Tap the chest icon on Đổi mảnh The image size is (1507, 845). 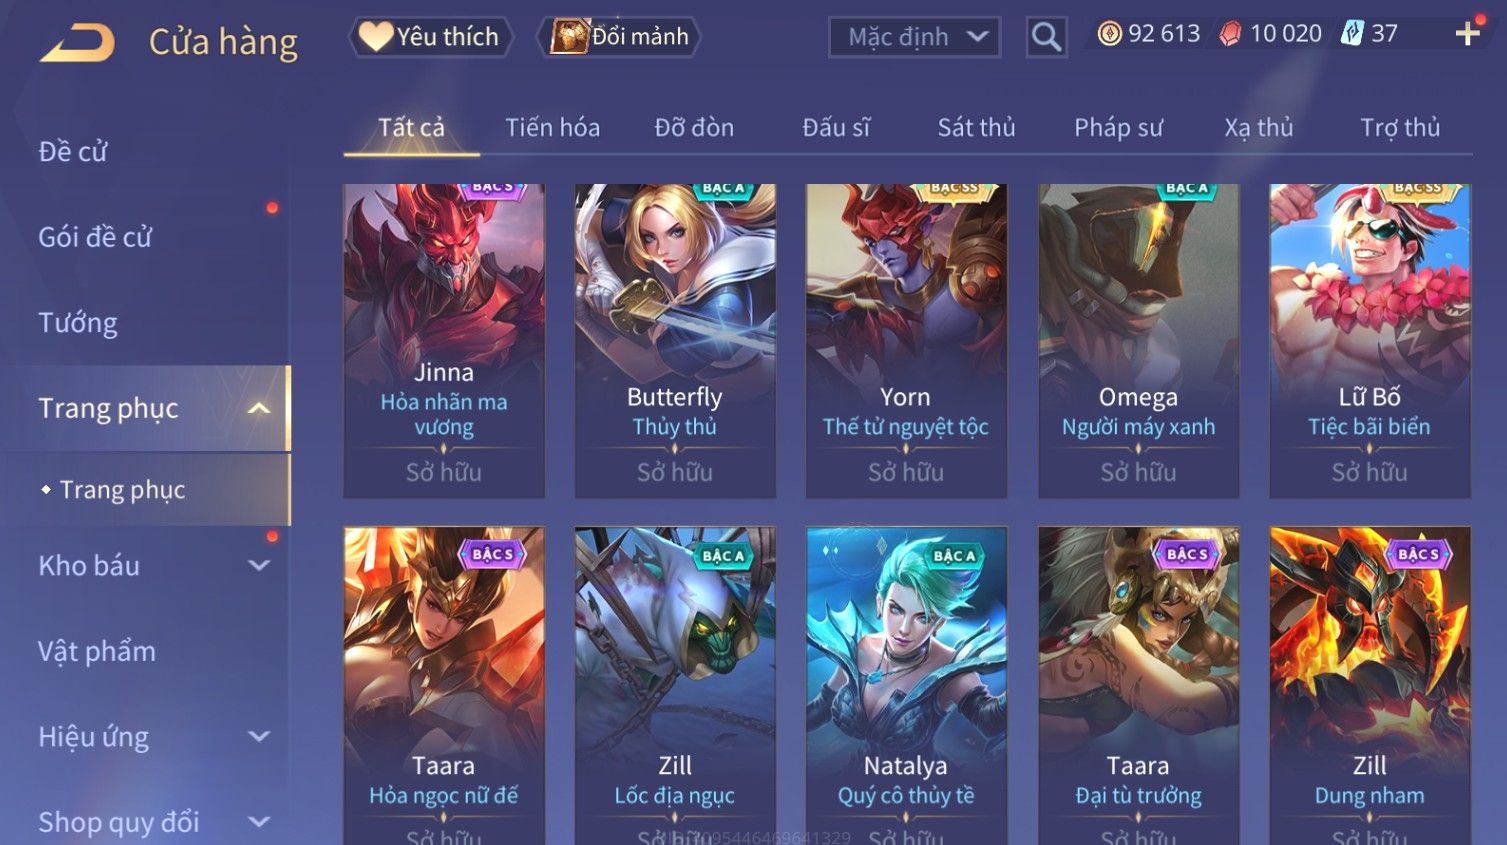[570, 37]
